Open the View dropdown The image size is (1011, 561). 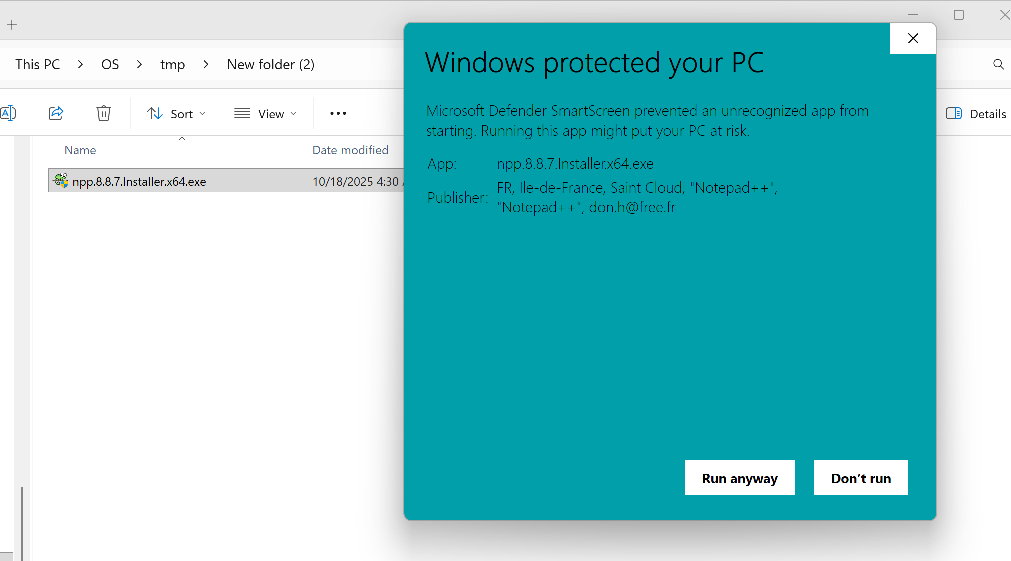point(265,113)
